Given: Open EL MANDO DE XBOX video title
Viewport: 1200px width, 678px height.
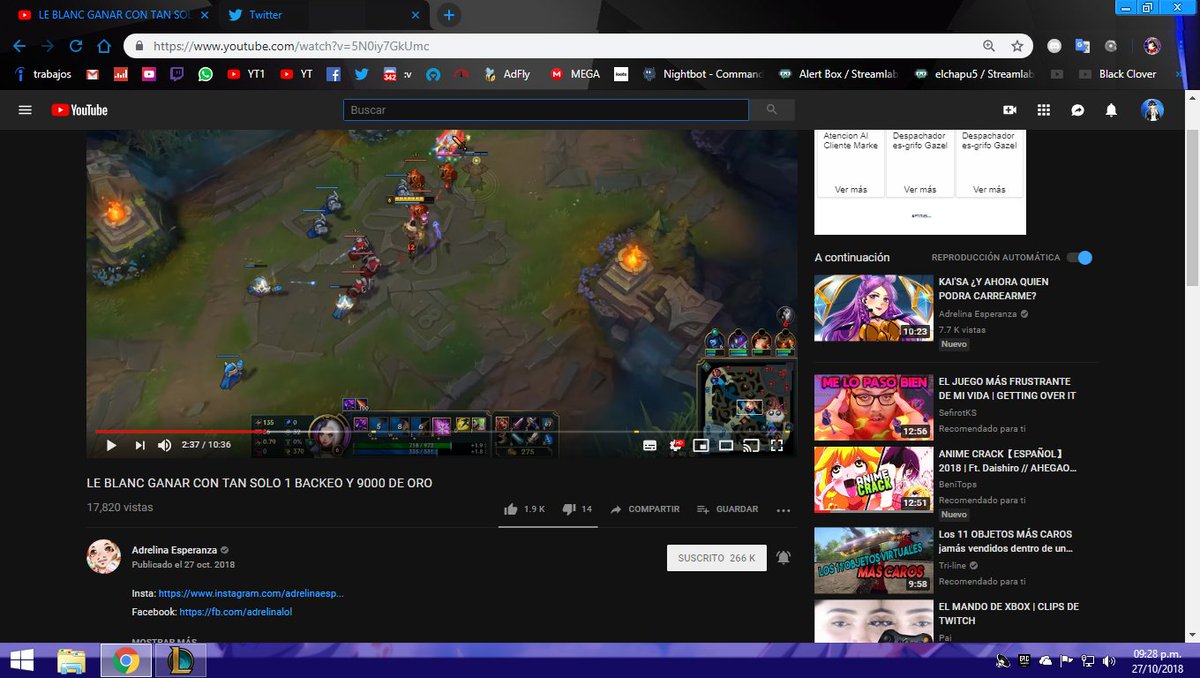Looking at the screenshot, I should tap(1008, 613).
